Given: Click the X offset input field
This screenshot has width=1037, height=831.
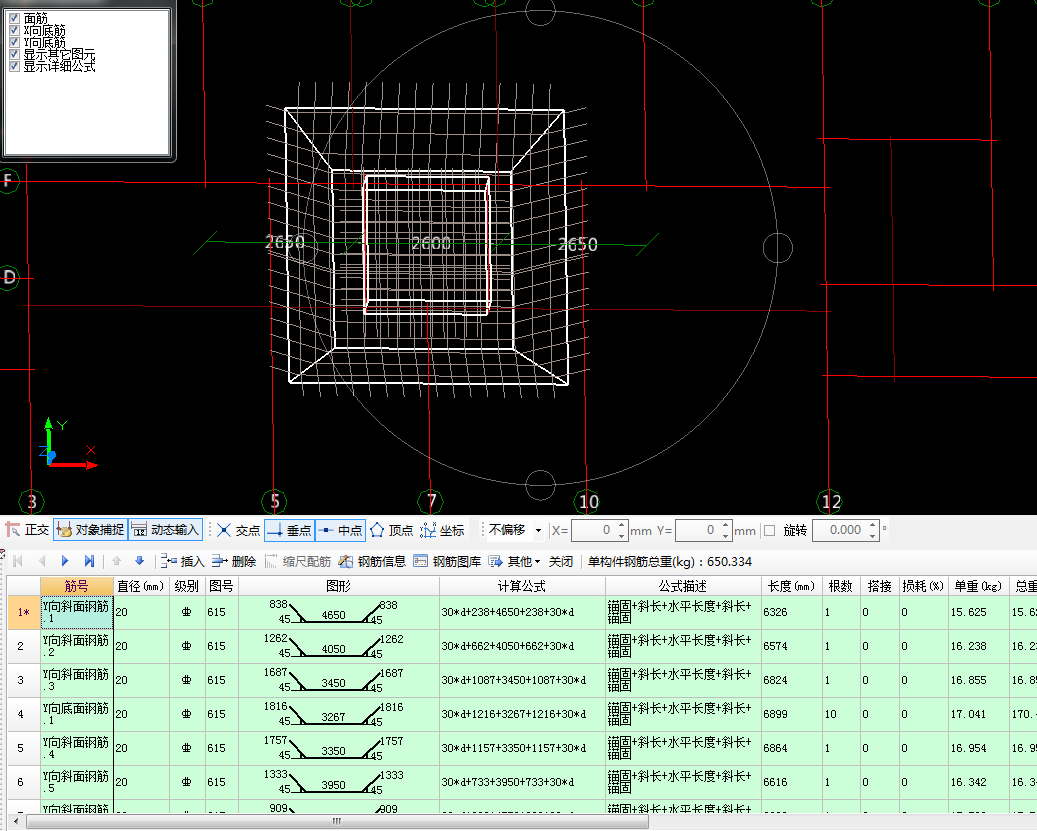Looking at the screenshot, I should (x=593, y=530).
